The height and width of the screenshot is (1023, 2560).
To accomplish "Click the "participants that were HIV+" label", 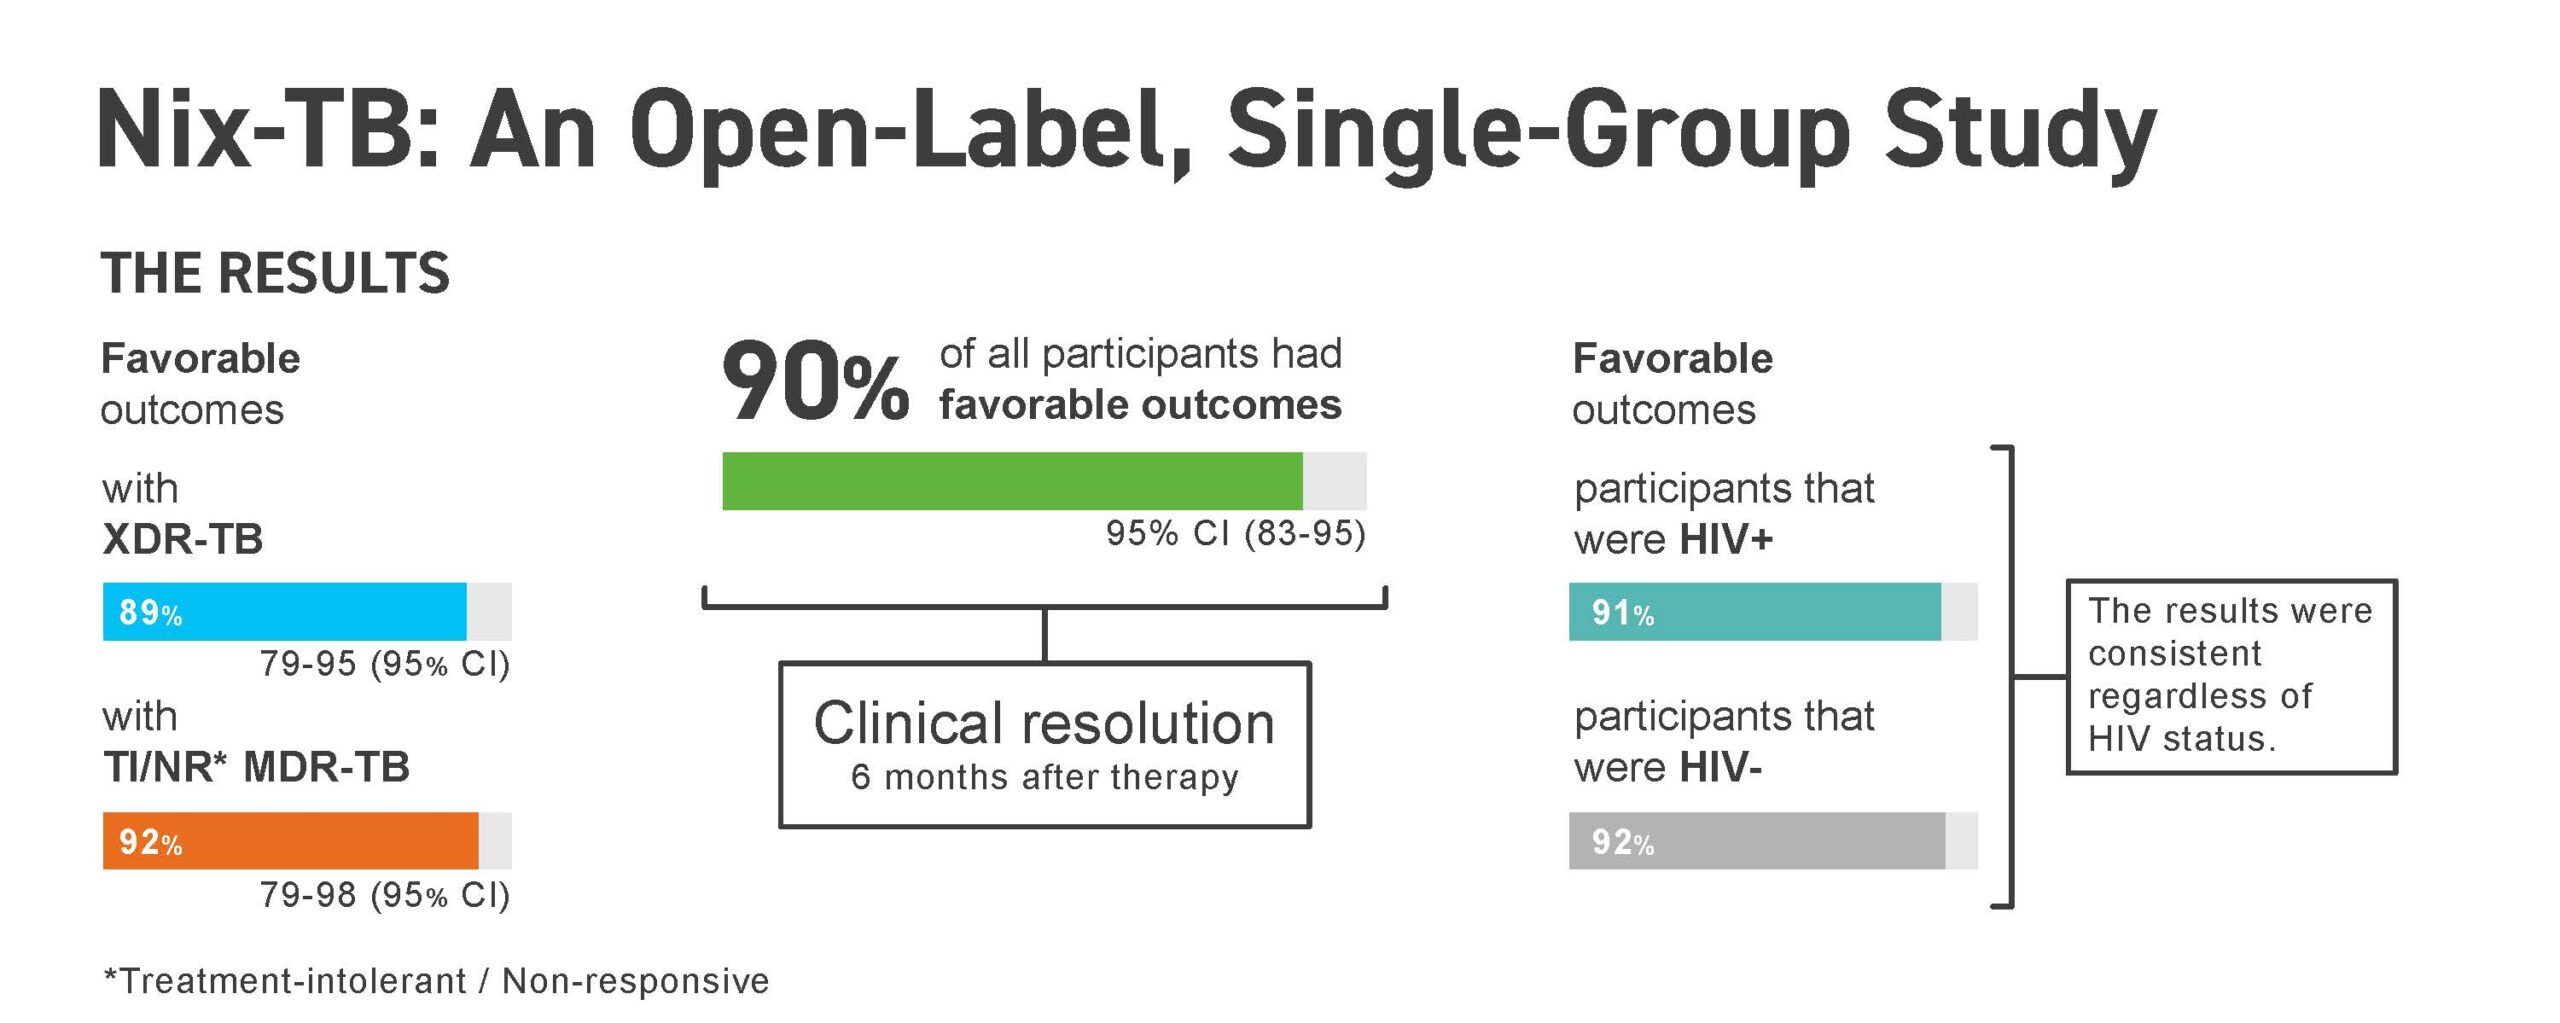I will point(1723,514).
